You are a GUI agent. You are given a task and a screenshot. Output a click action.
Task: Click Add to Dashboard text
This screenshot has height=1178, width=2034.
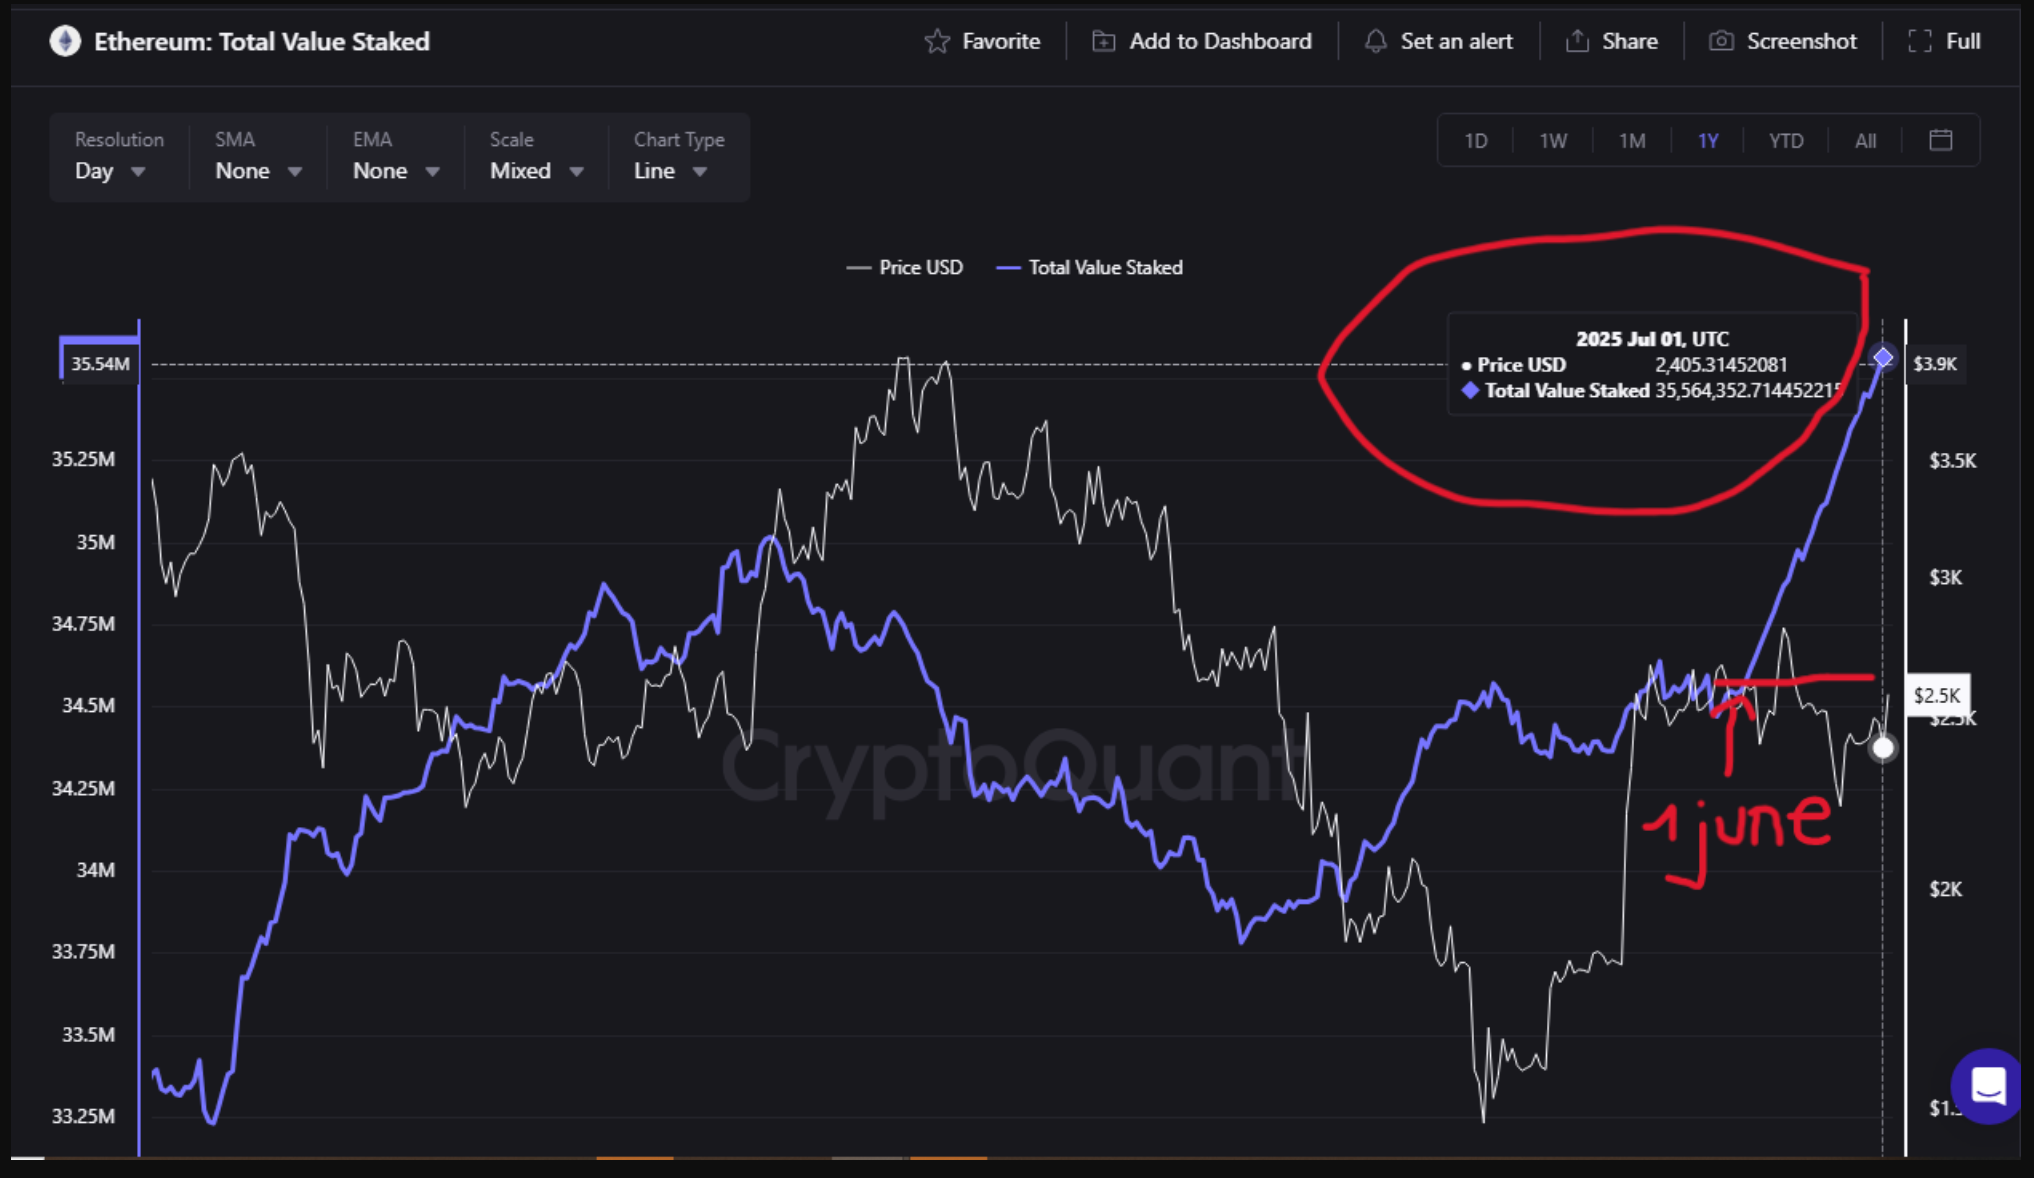pyautogui.click(x=1220, y=41)
